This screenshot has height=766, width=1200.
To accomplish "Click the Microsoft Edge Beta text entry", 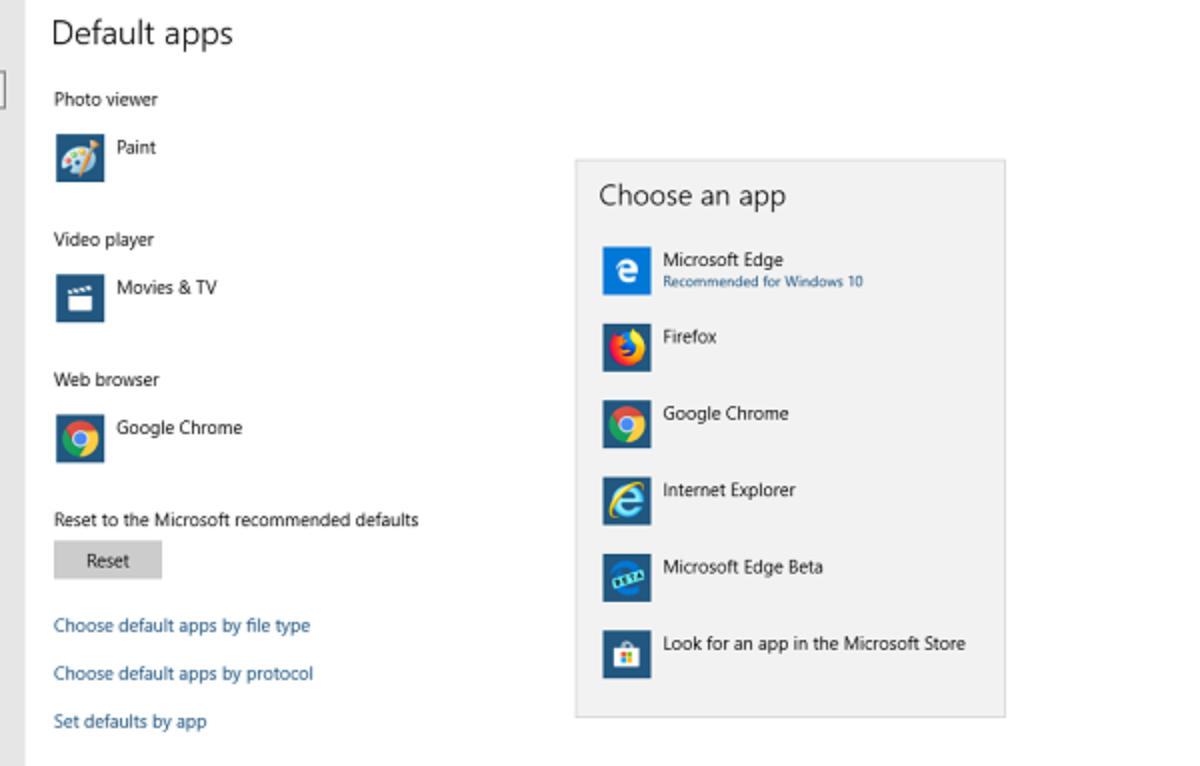I will coord(743,567).
